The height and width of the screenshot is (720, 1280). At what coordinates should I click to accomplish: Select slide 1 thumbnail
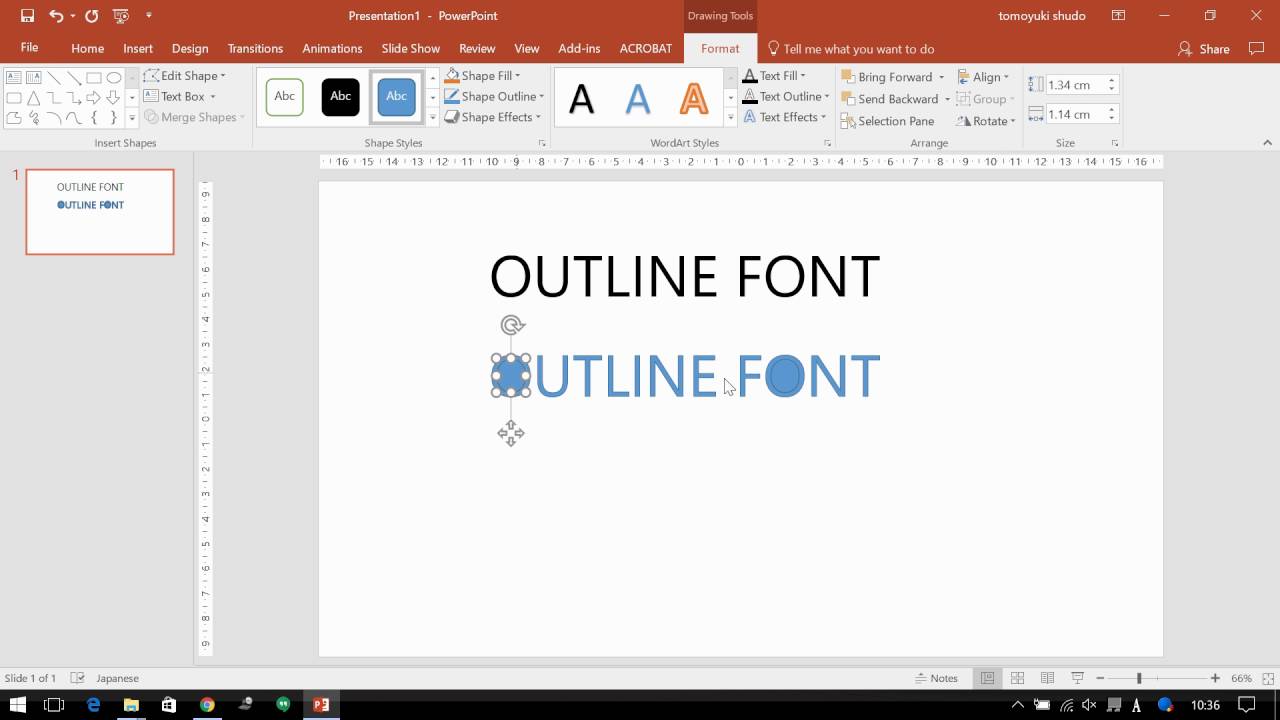[100, 212]
